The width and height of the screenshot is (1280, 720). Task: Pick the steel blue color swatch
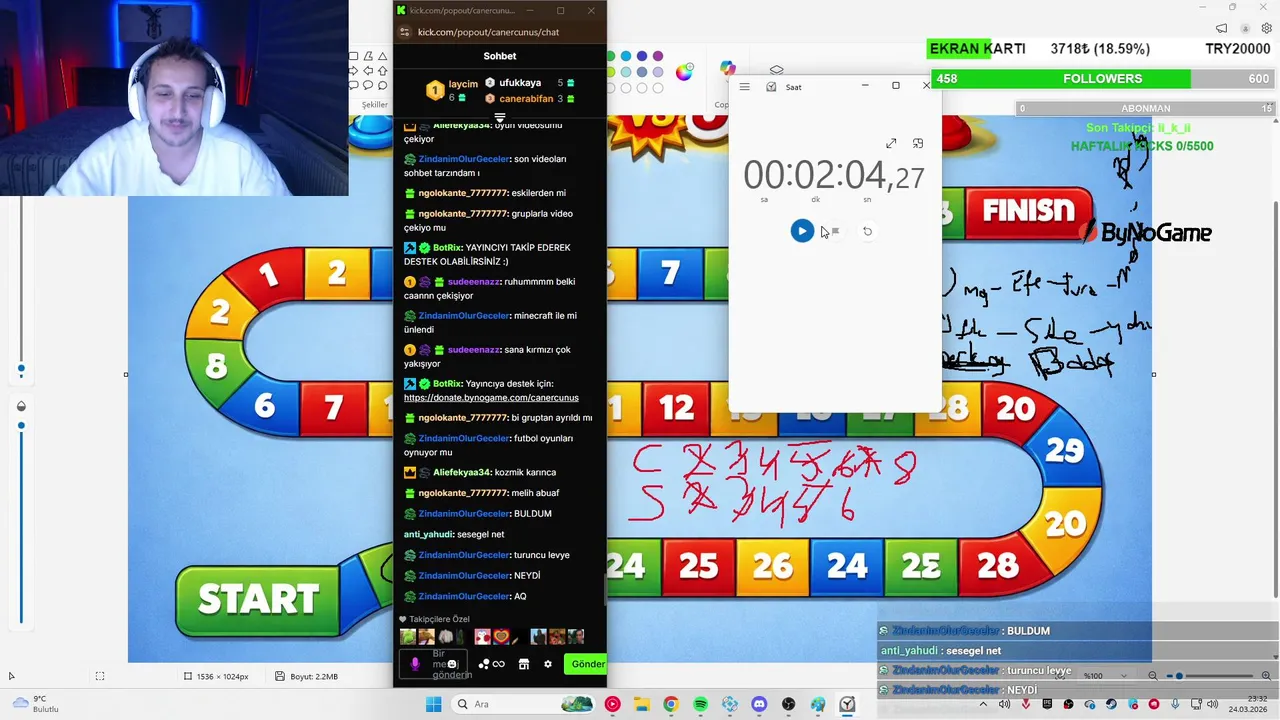coord(642,72)
